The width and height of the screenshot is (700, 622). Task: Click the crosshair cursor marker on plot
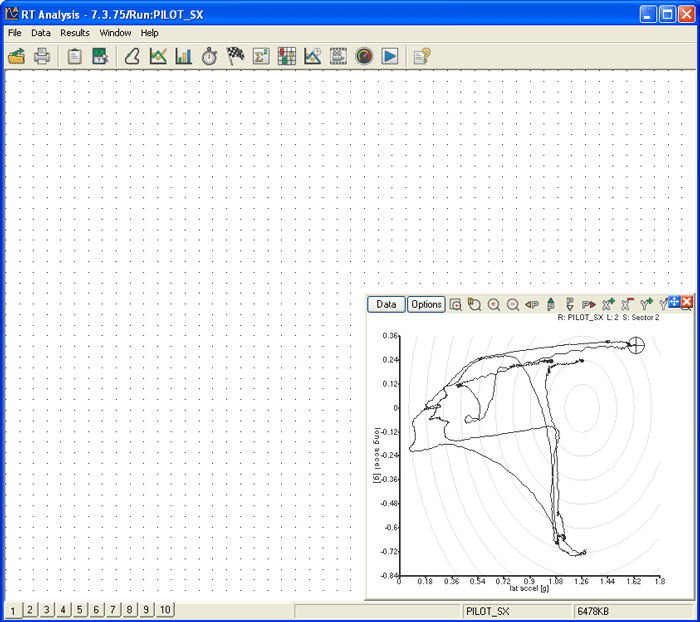tap(636, 345)
